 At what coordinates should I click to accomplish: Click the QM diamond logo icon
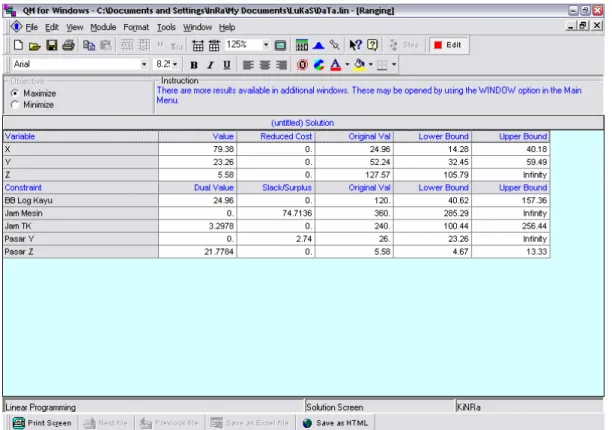click(16, 27)
